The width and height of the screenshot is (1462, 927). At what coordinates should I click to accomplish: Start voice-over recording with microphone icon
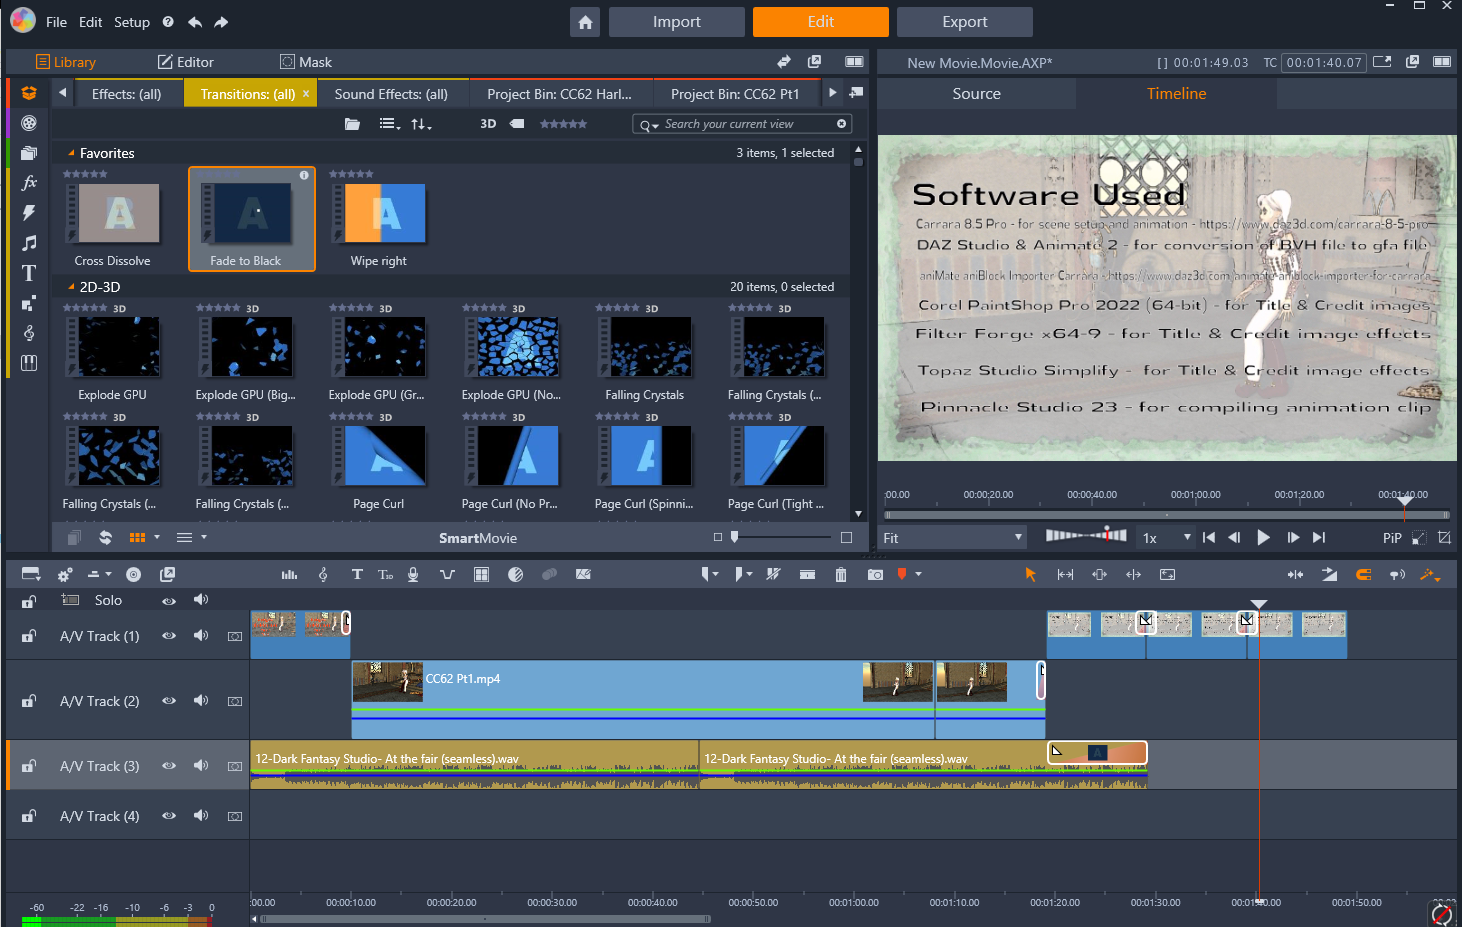[x=413, y=574]
